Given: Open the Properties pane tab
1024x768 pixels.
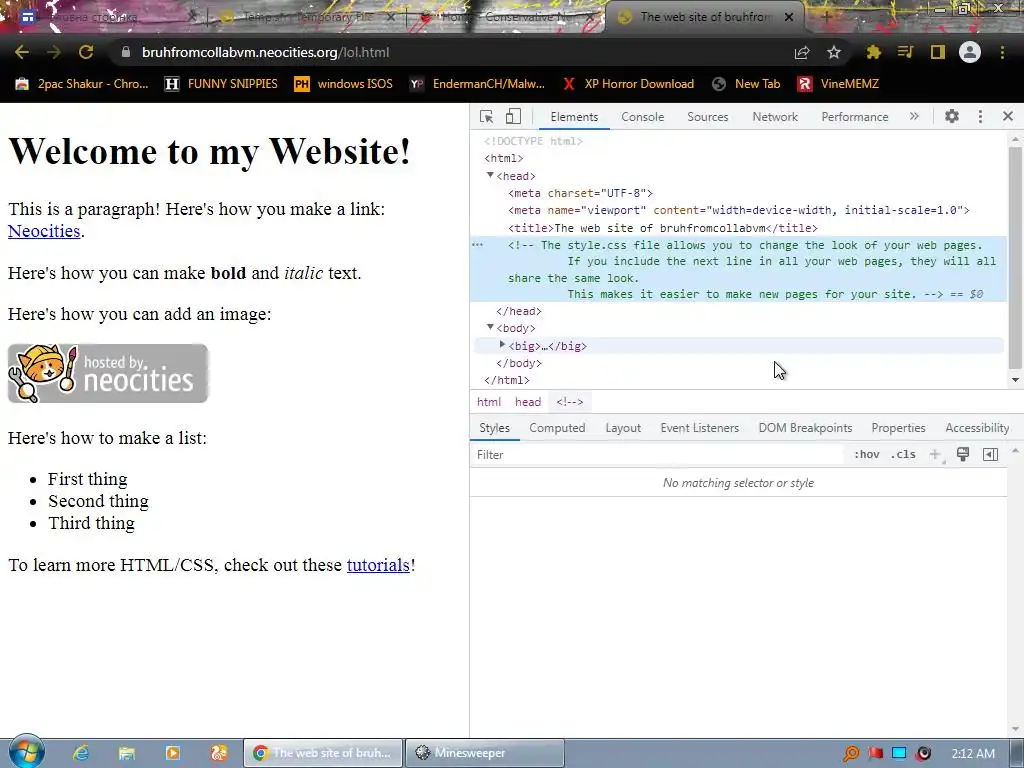Looking at the screenshot, I should [x=898, y=428].
